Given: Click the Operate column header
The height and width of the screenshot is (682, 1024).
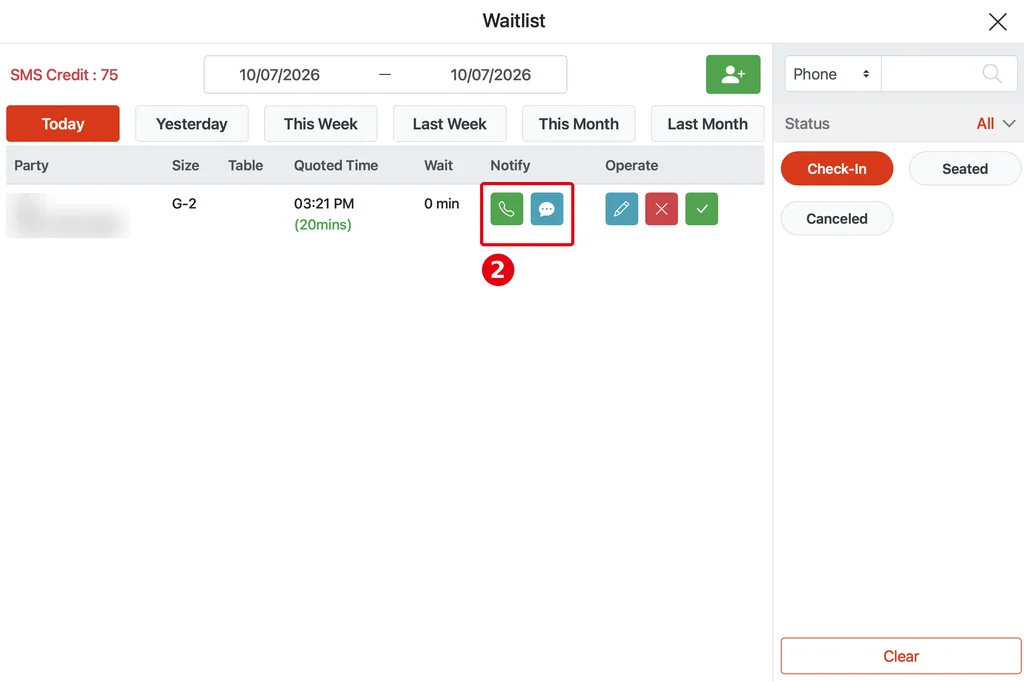Looking at the screenshot, I should [632, 165].
